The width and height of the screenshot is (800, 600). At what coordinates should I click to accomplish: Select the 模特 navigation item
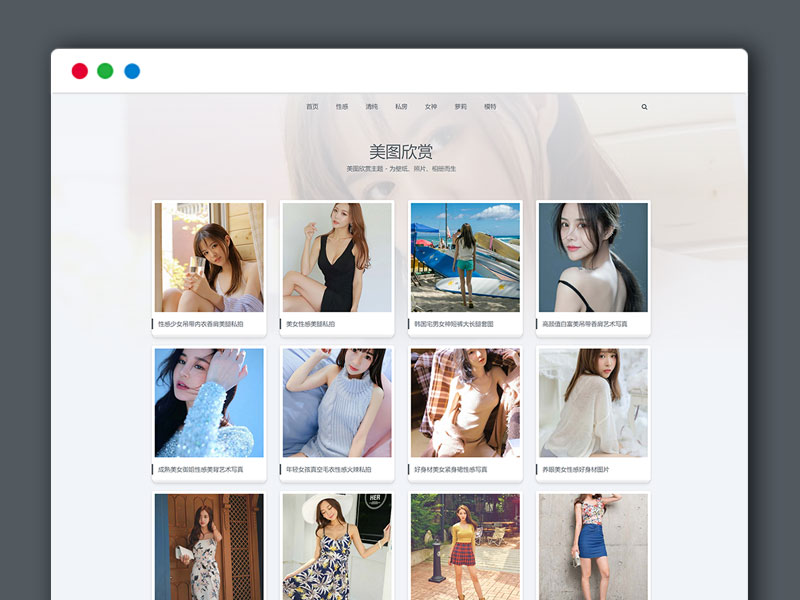[x=490, y=107]
